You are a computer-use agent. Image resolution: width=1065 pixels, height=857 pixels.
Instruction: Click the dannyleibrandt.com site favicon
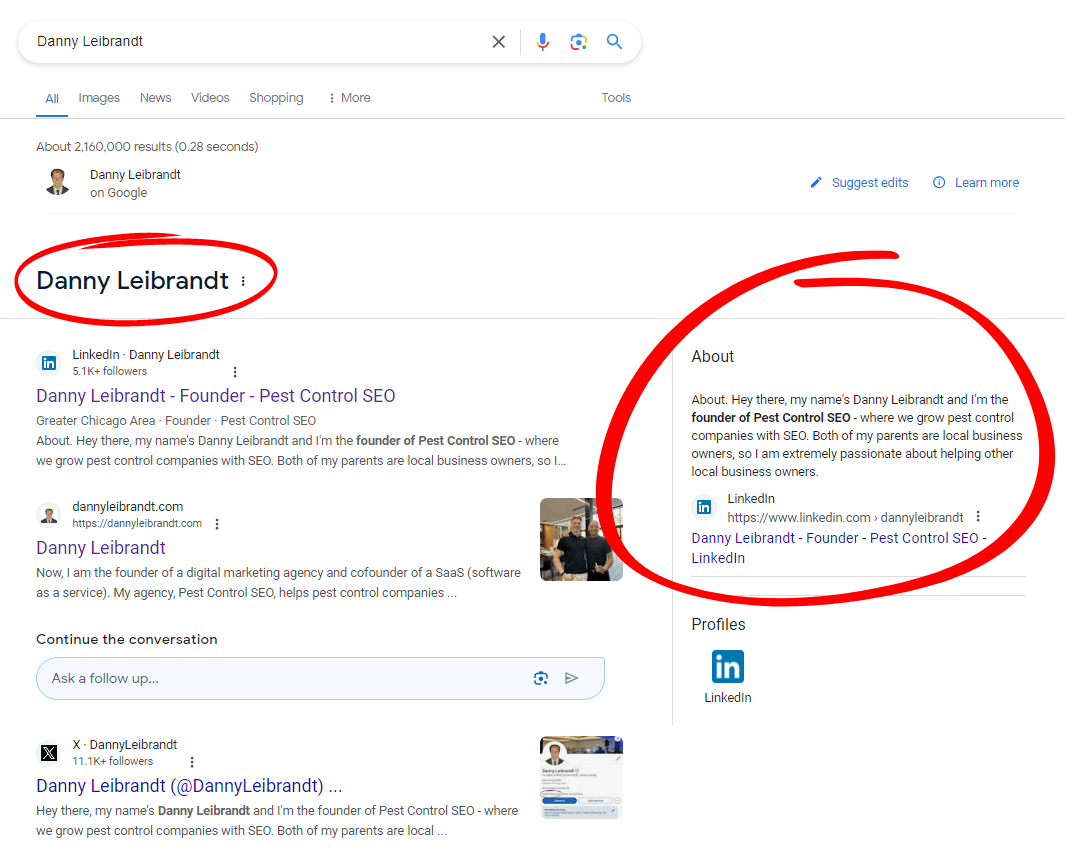pyautogui.click(x=49, y=515)
